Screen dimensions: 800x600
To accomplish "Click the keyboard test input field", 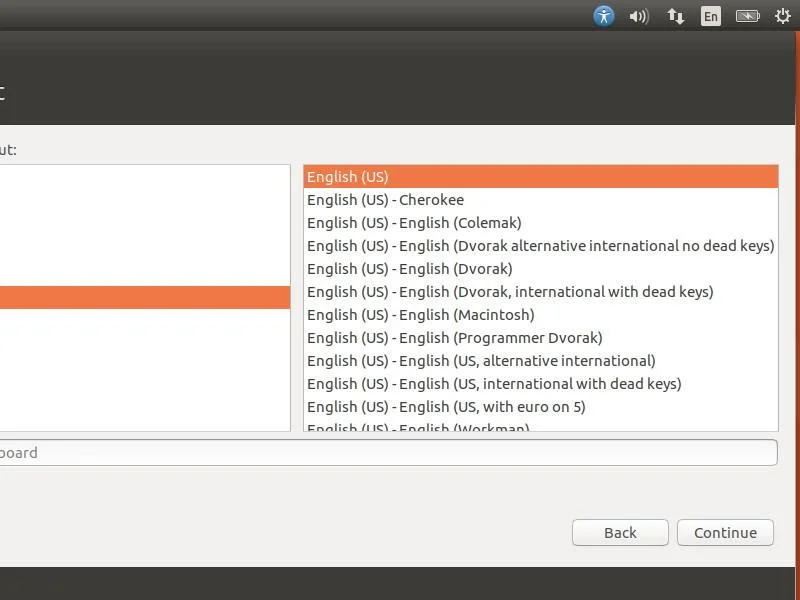I will point(388,453).
